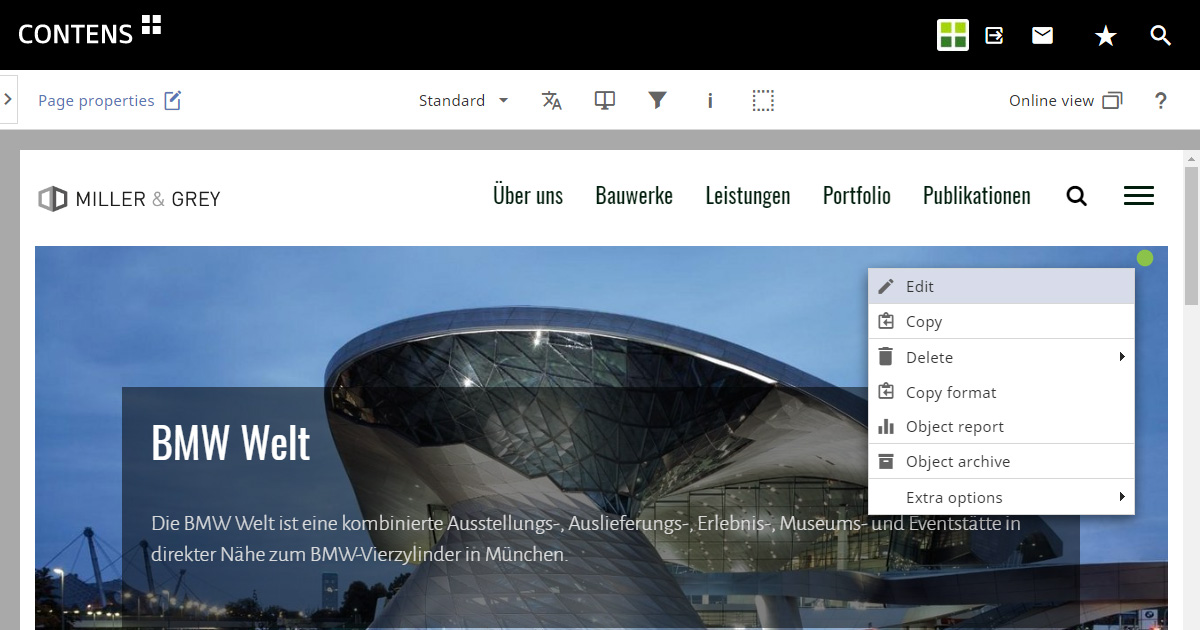
Task: Select Edit in context menu
Action: click(x=1001, y=286)
